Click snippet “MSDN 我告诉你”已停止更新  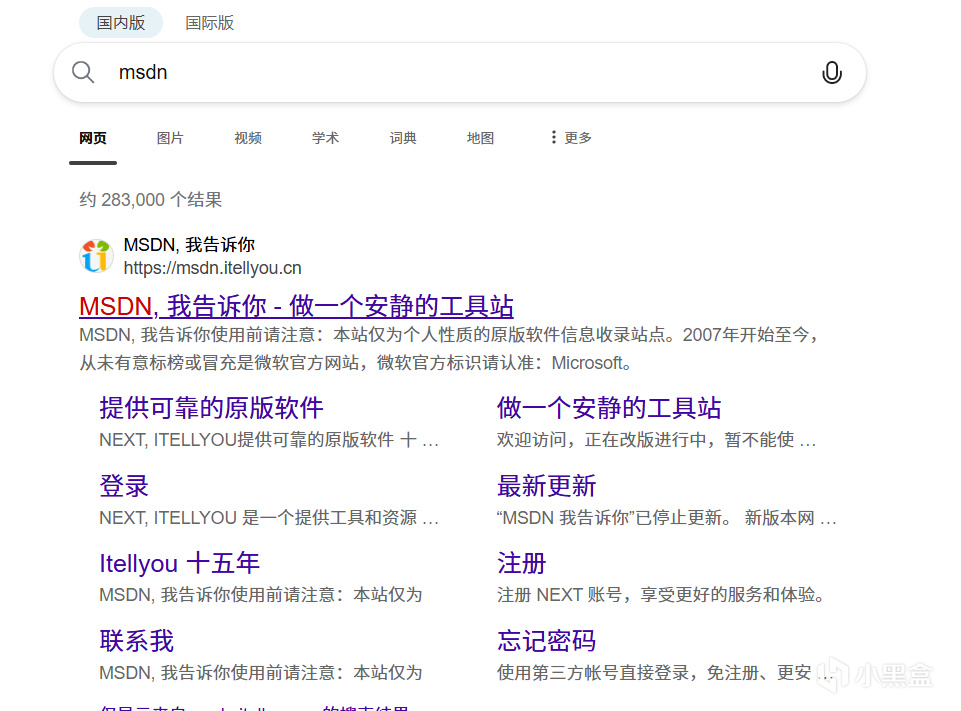667,518
